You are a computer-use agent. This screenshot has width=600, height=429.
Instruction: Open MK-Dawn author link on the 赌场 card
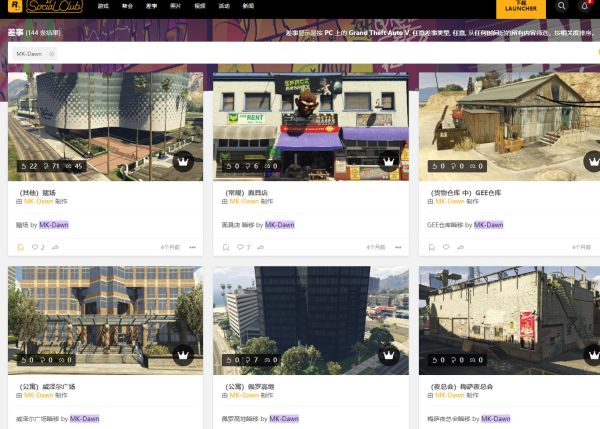(x=39, y=201)
